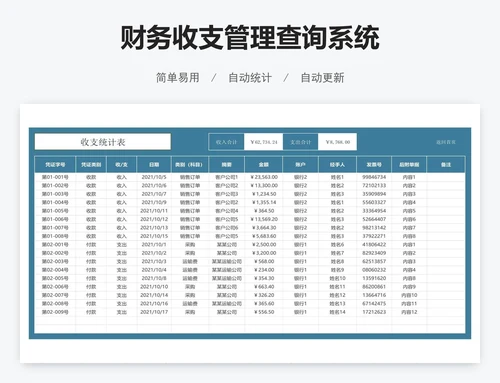Click the income total ¥62,734.24 value

point(264,142)
